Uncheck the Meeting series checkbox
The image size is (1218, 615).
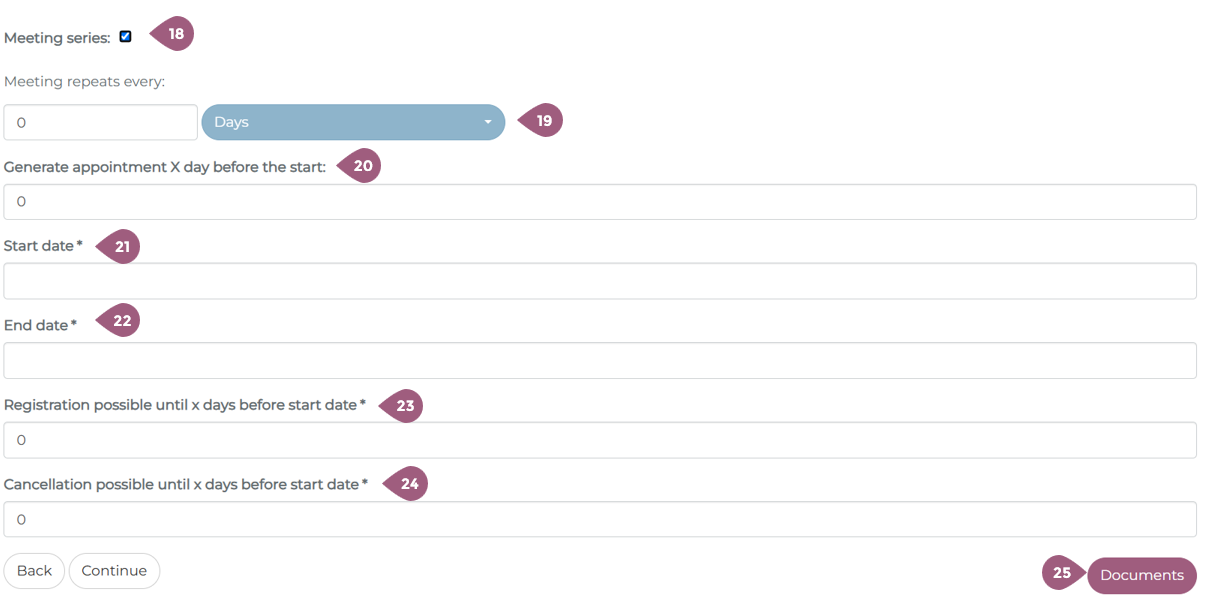(x=125, y=37)
